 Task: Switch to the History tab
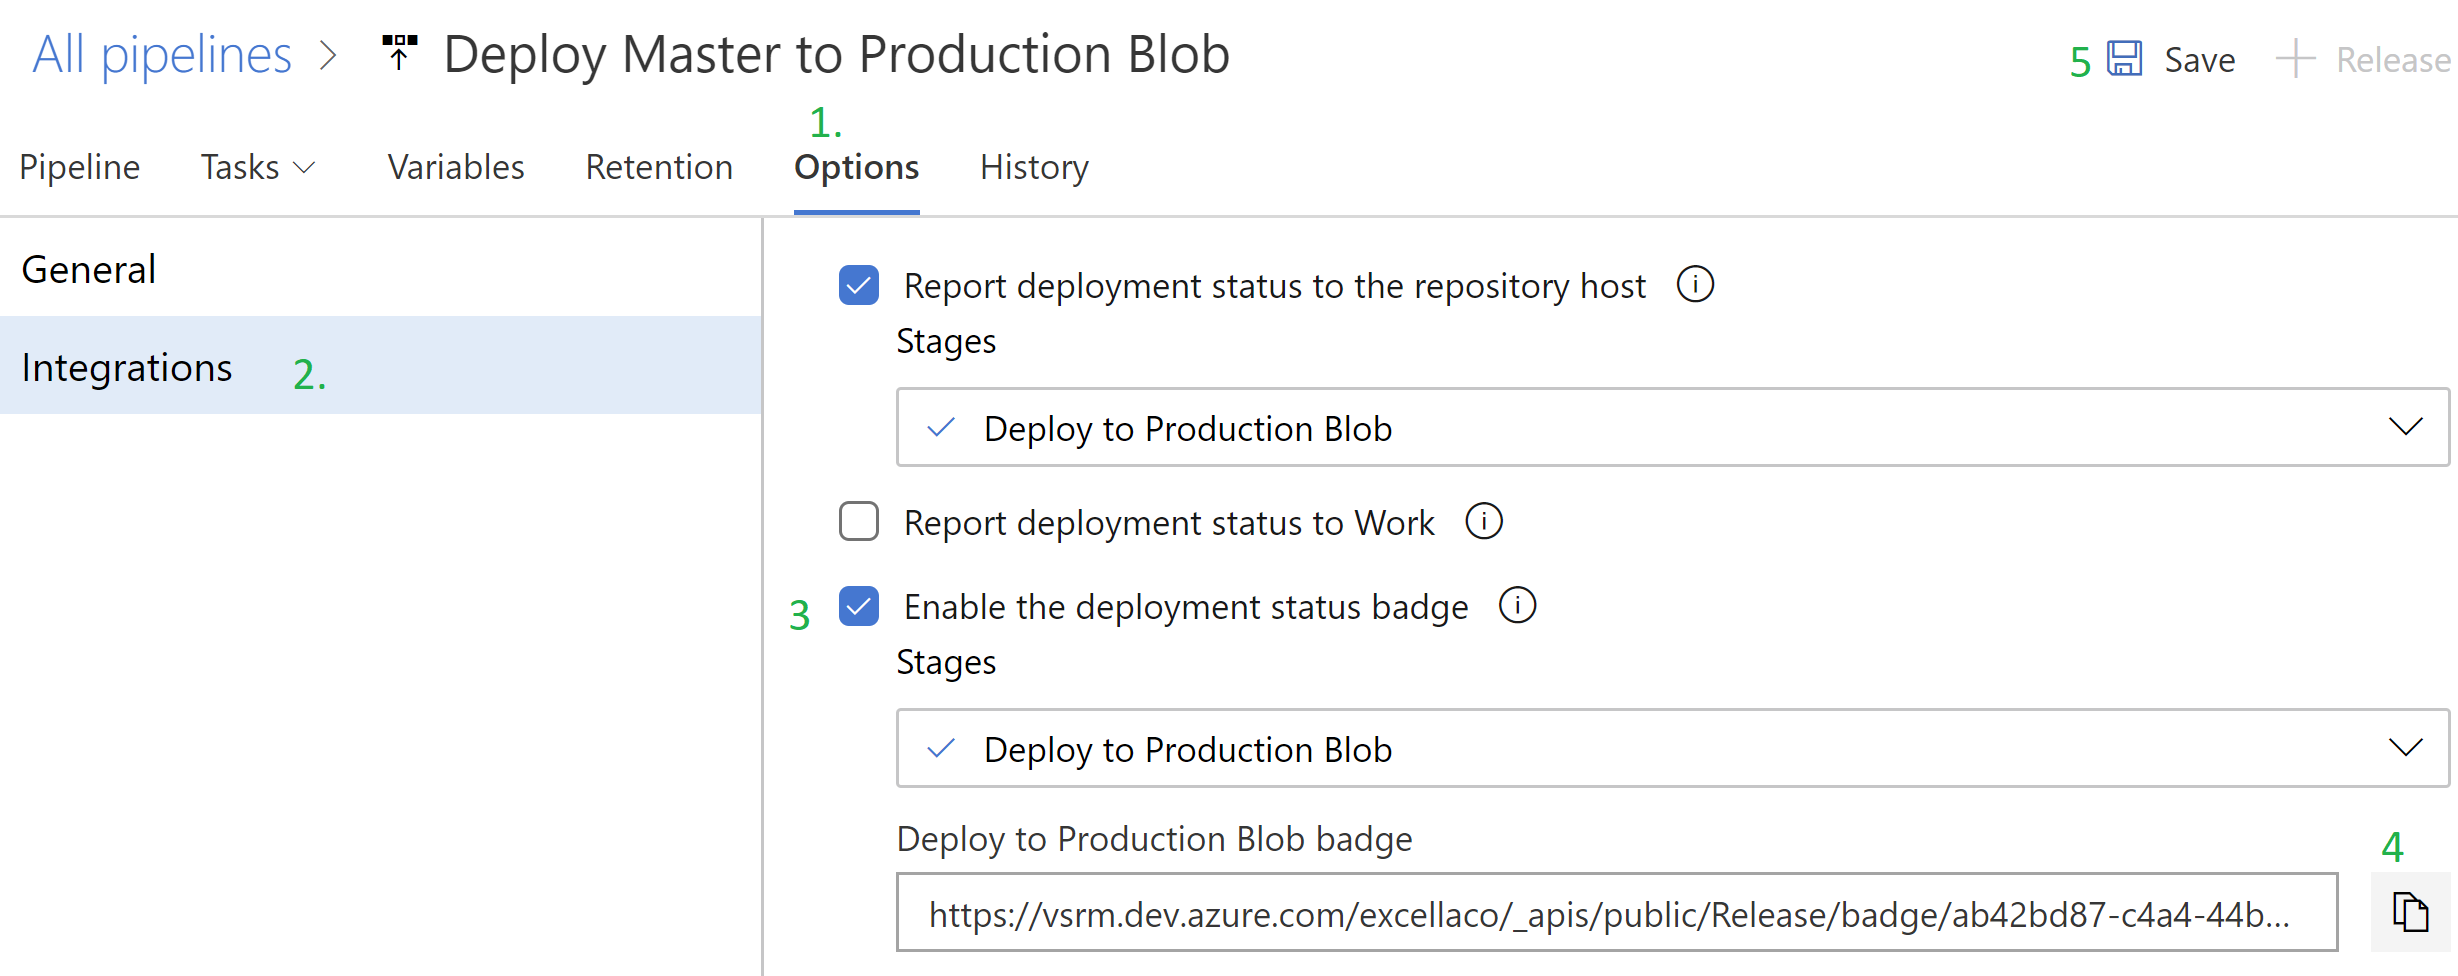pos(1033,166)
